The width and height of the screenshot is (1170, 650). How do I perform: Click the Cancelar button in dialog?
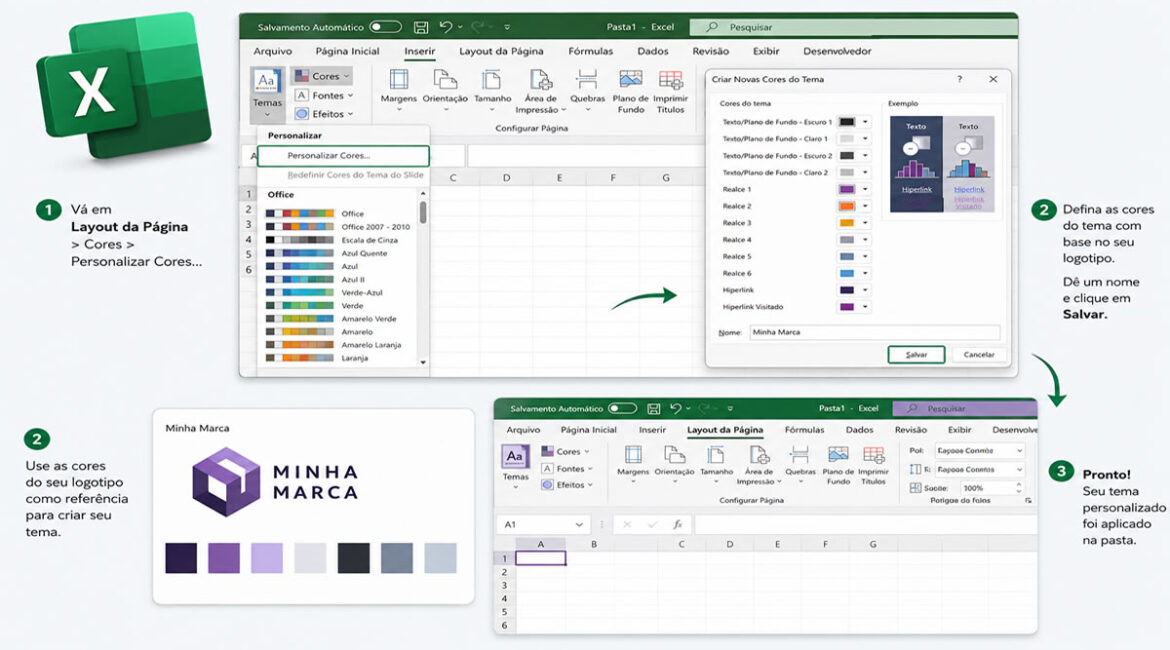click(x=978, y=354)
